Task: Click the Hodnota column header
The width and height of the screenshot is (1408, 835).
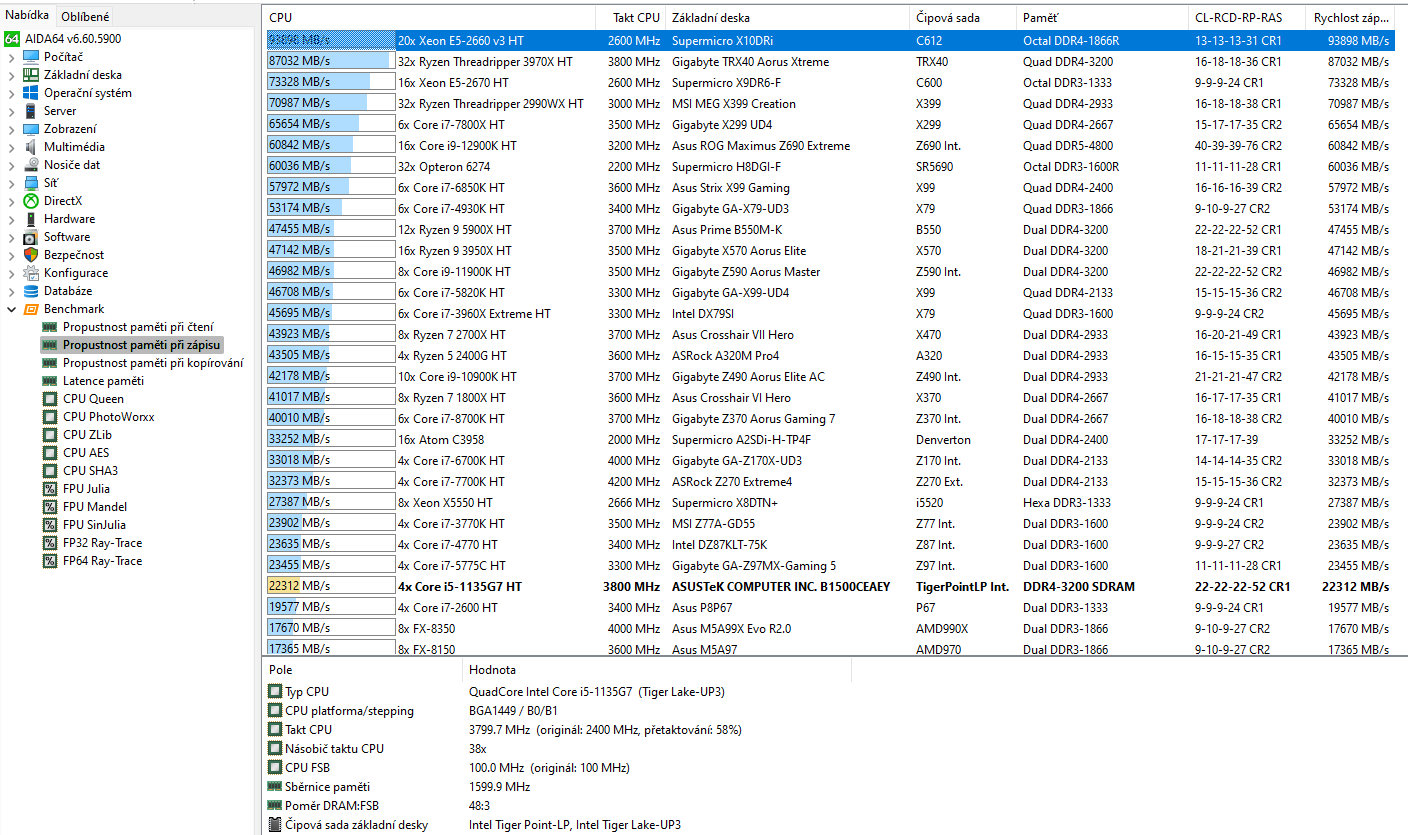Action: pos(657,669)
